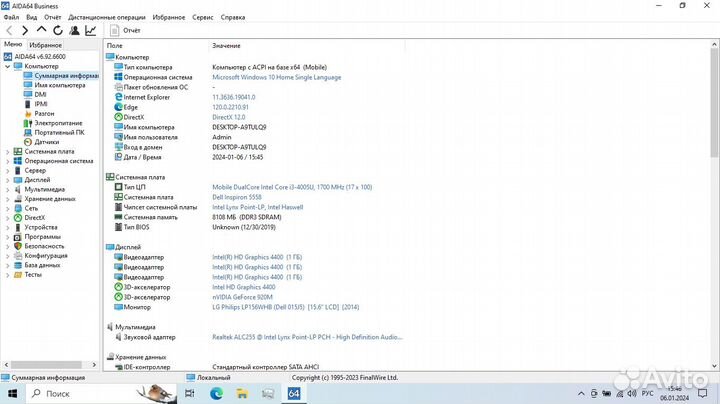Expand the Системная плата tree node

pos(8,151)
